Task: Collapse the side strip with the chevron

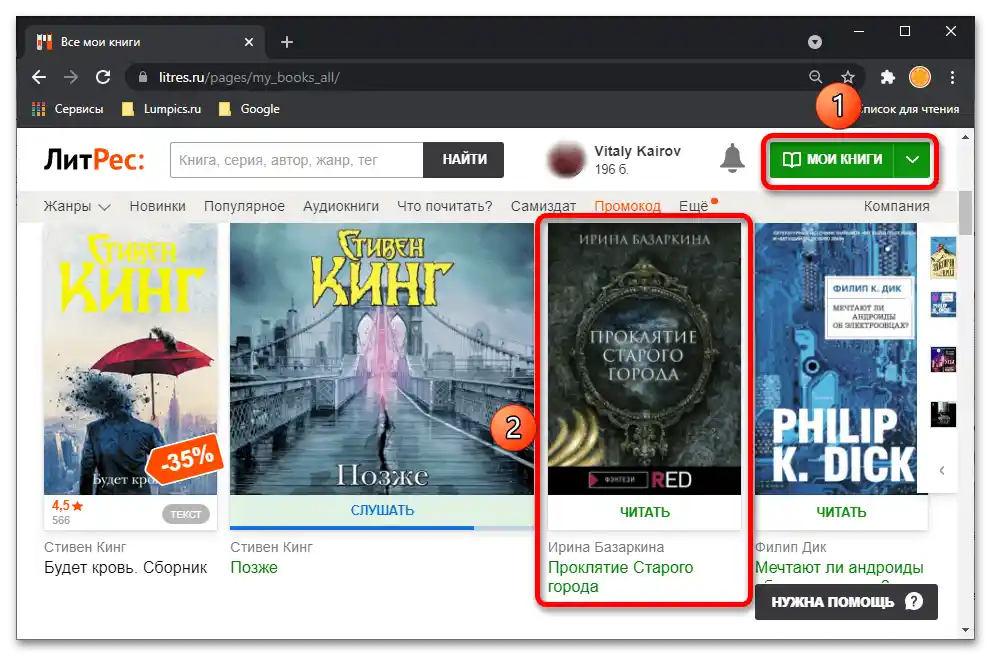Action: [x=942, y=470]
